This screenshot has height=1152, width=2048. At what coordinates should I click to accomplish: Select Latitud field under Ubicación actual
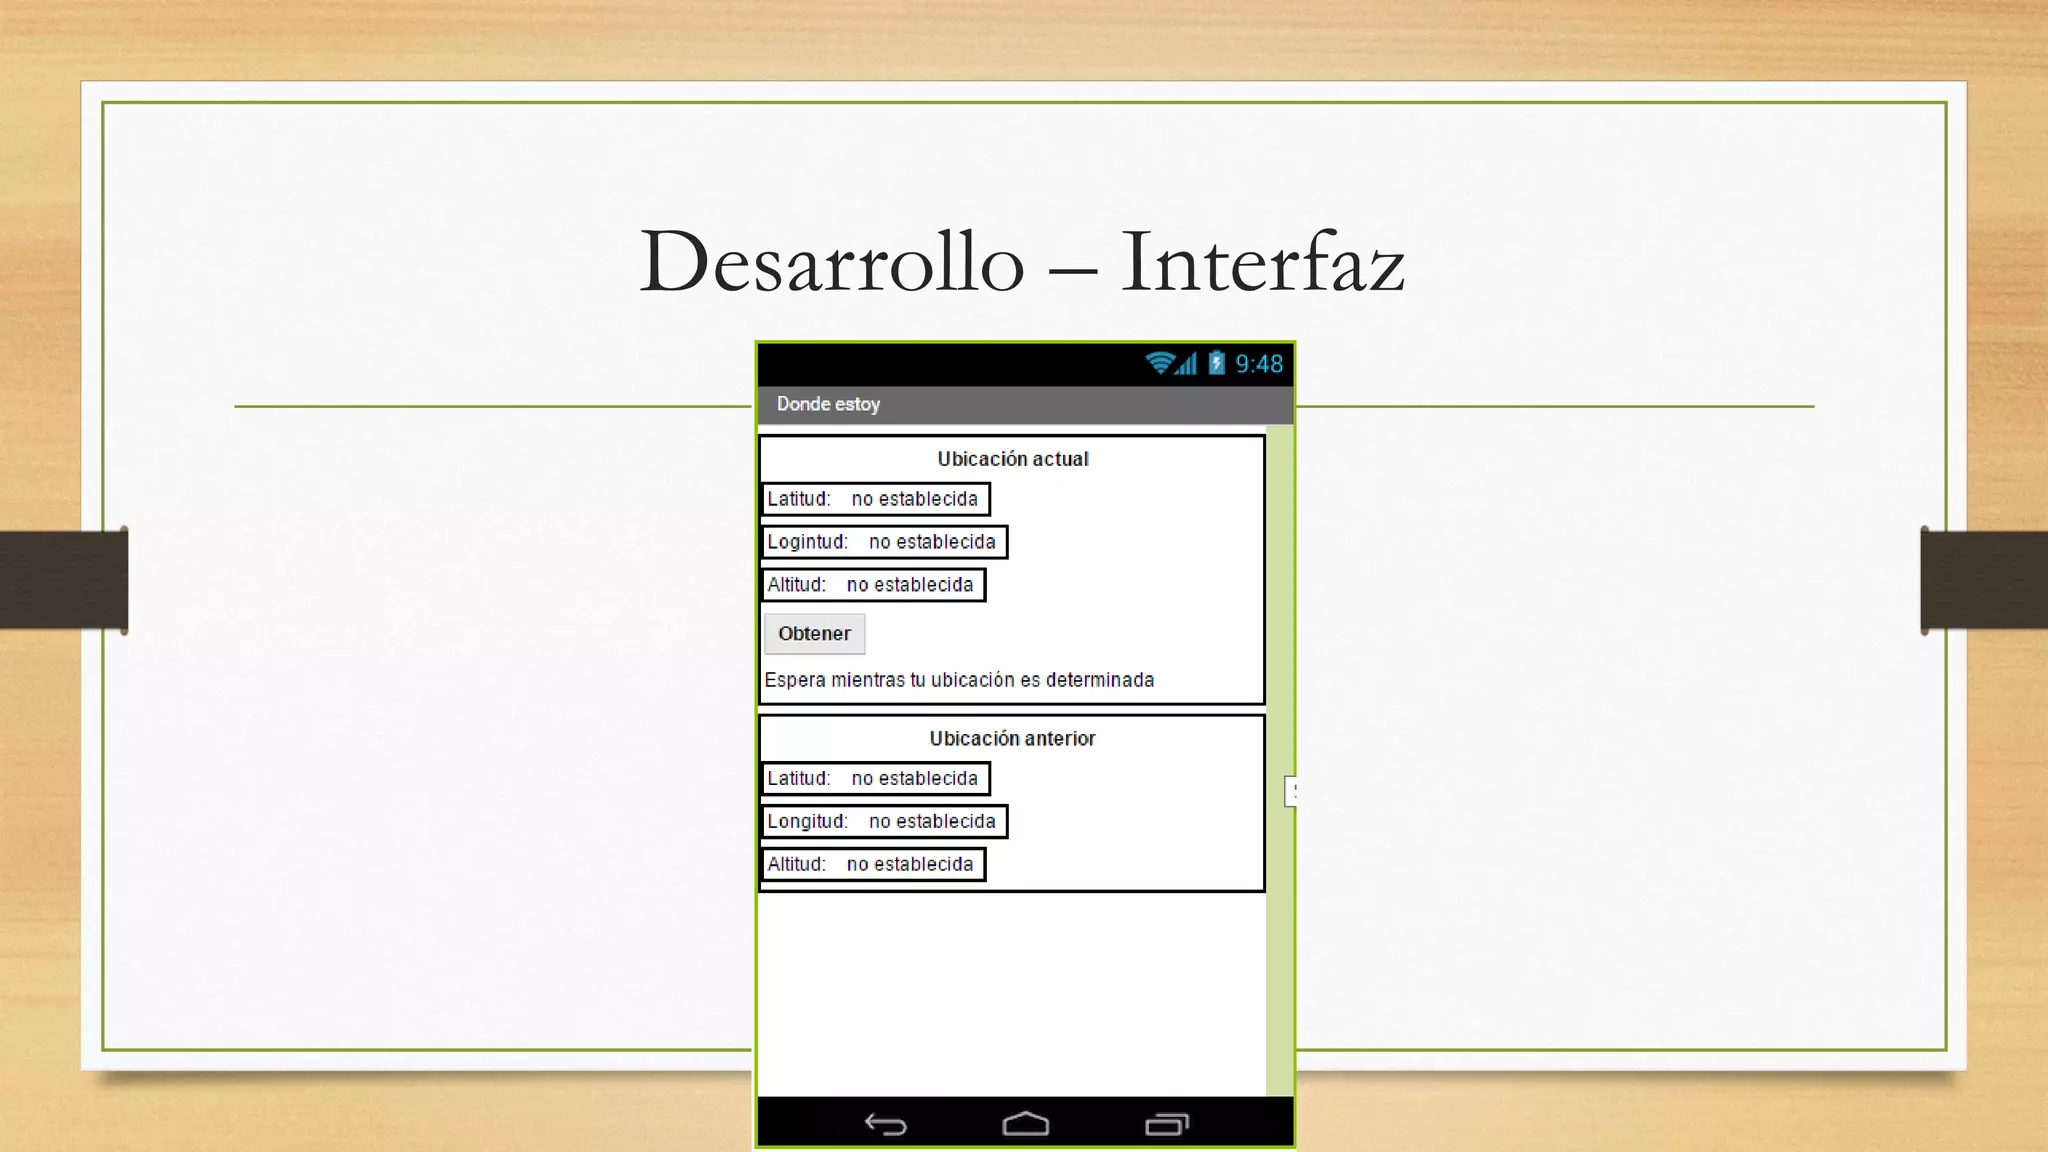(876, 499)
